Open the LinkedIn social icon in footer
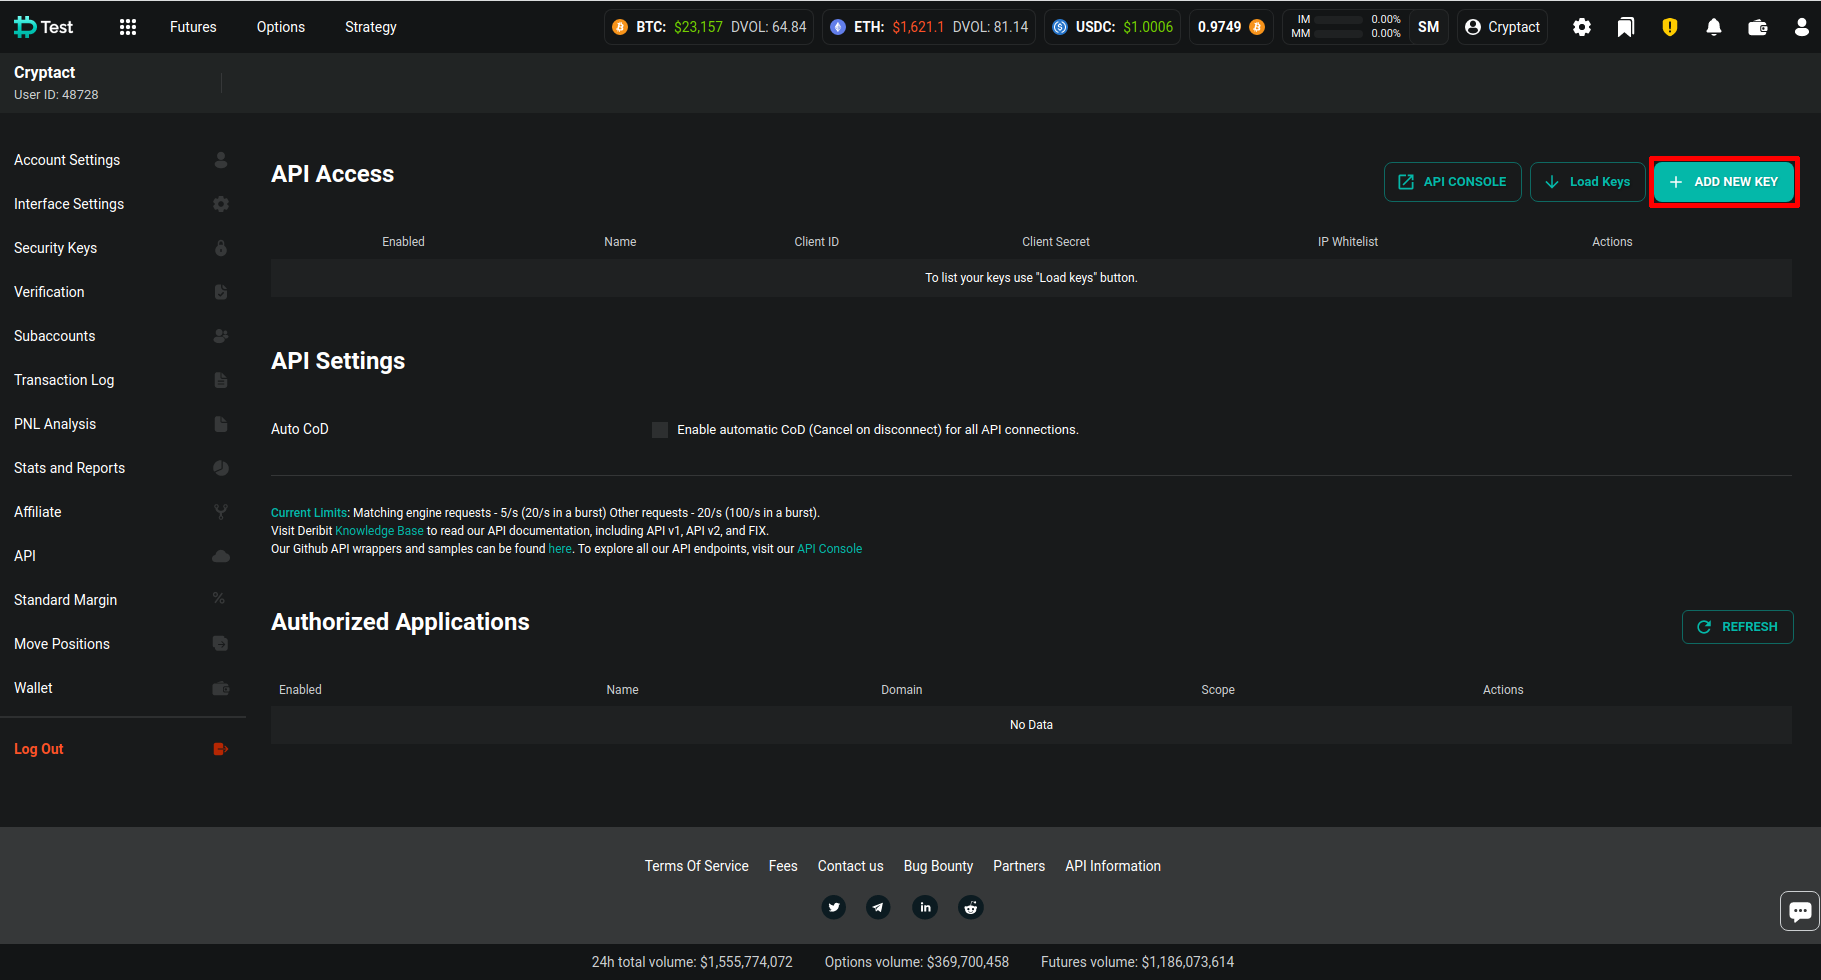Screen dimensions: 1821x980 click(x=925, y=907)
